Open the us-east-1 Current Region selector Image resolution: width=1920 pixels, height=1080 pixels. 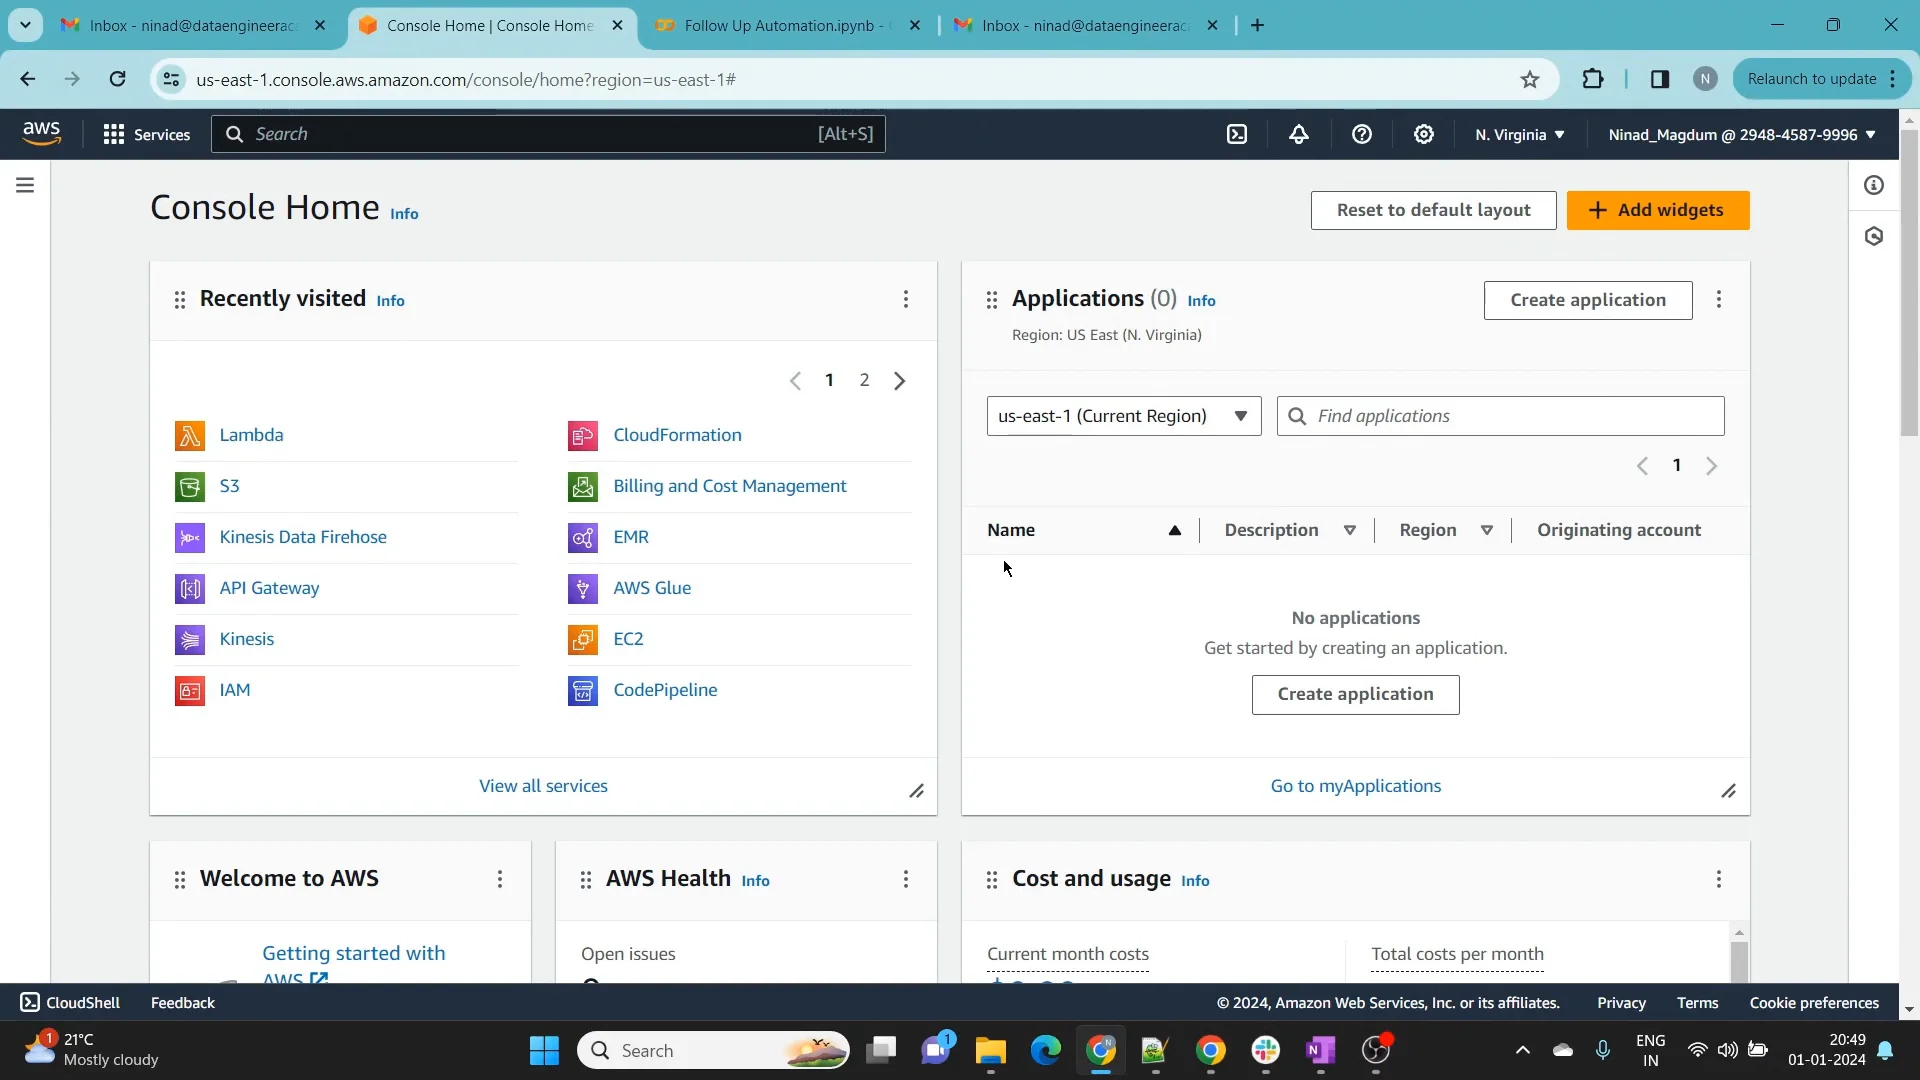click(1124, 416)
